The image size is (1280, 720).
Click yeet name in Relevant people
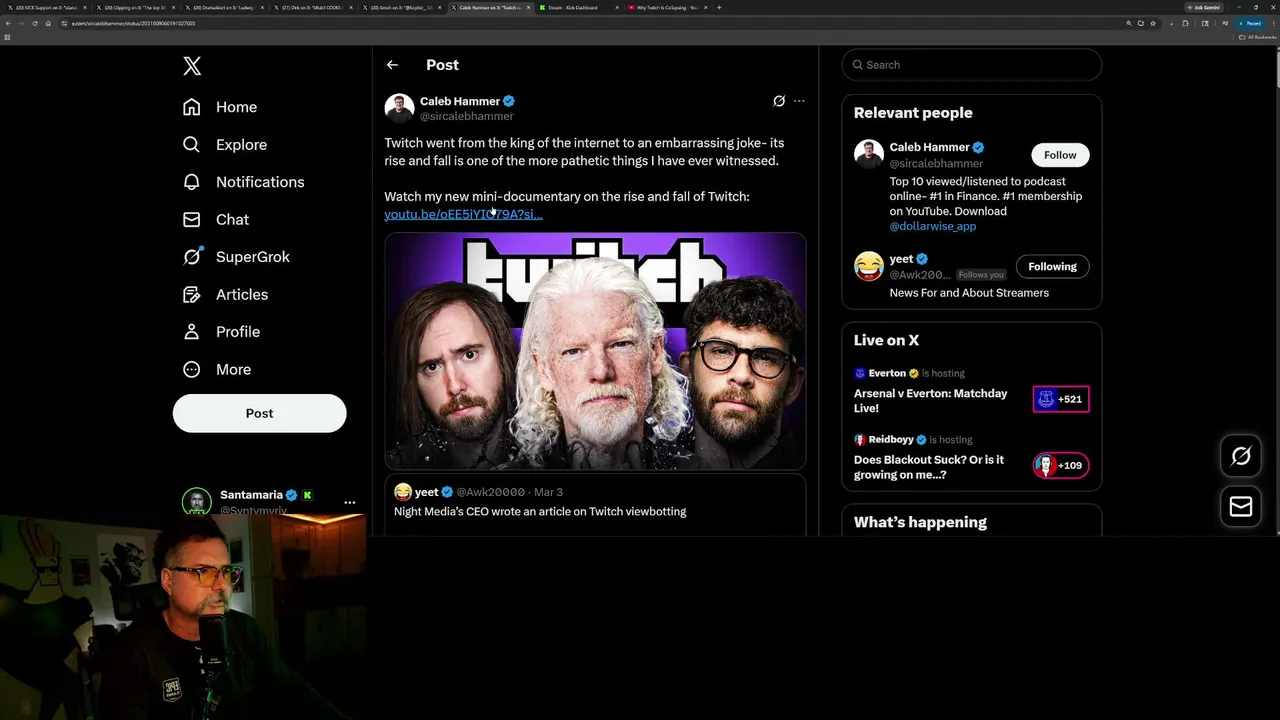(901, 259)
